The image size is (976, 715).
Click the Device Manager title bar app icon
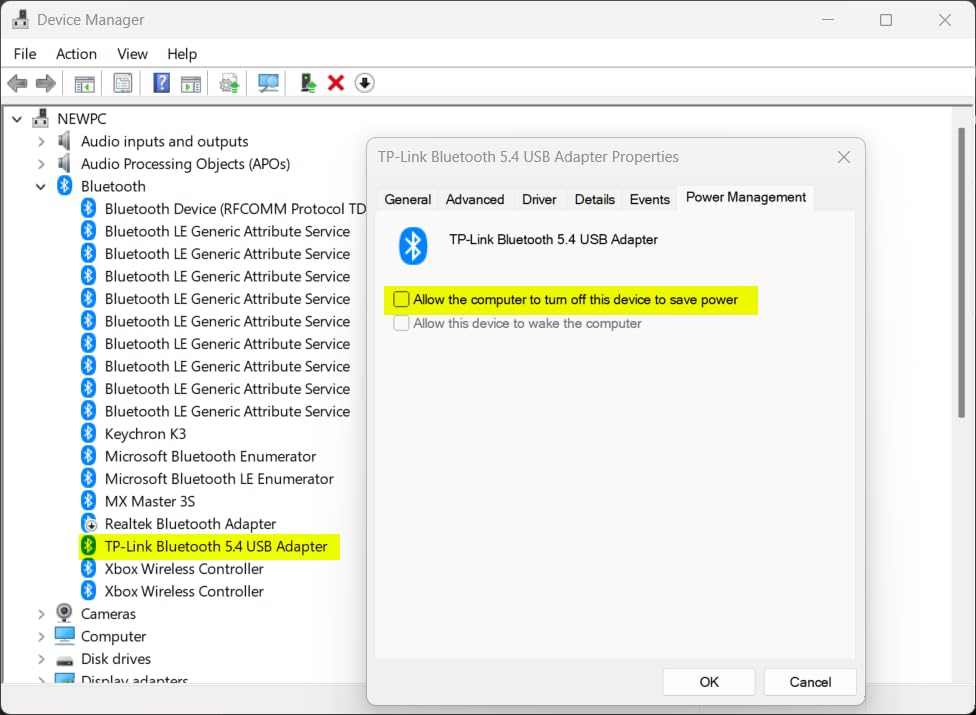pyautogui.click(x=21, y=19)
